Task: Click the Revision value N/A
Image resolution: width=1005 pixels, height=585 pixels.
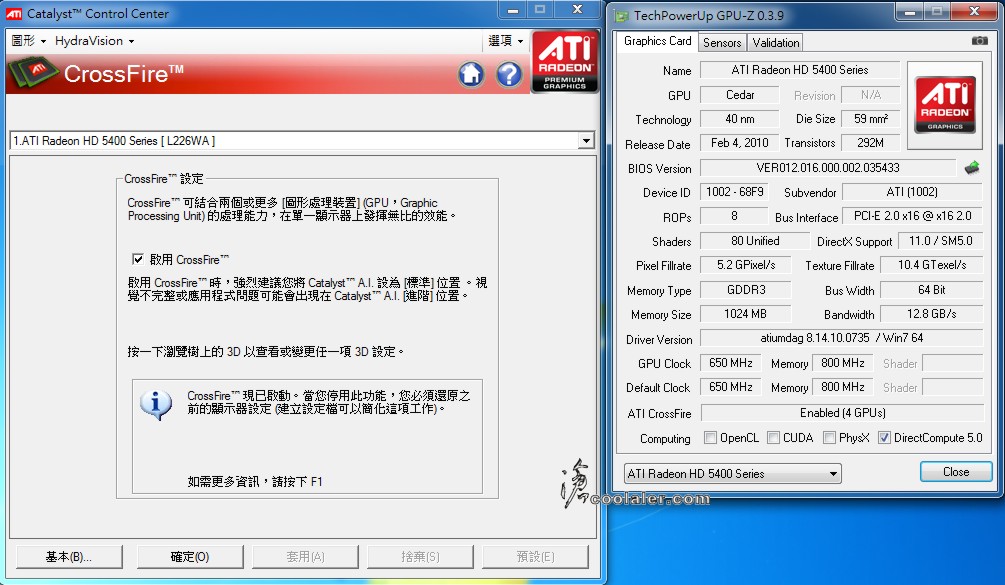Action: coord(870,95)
